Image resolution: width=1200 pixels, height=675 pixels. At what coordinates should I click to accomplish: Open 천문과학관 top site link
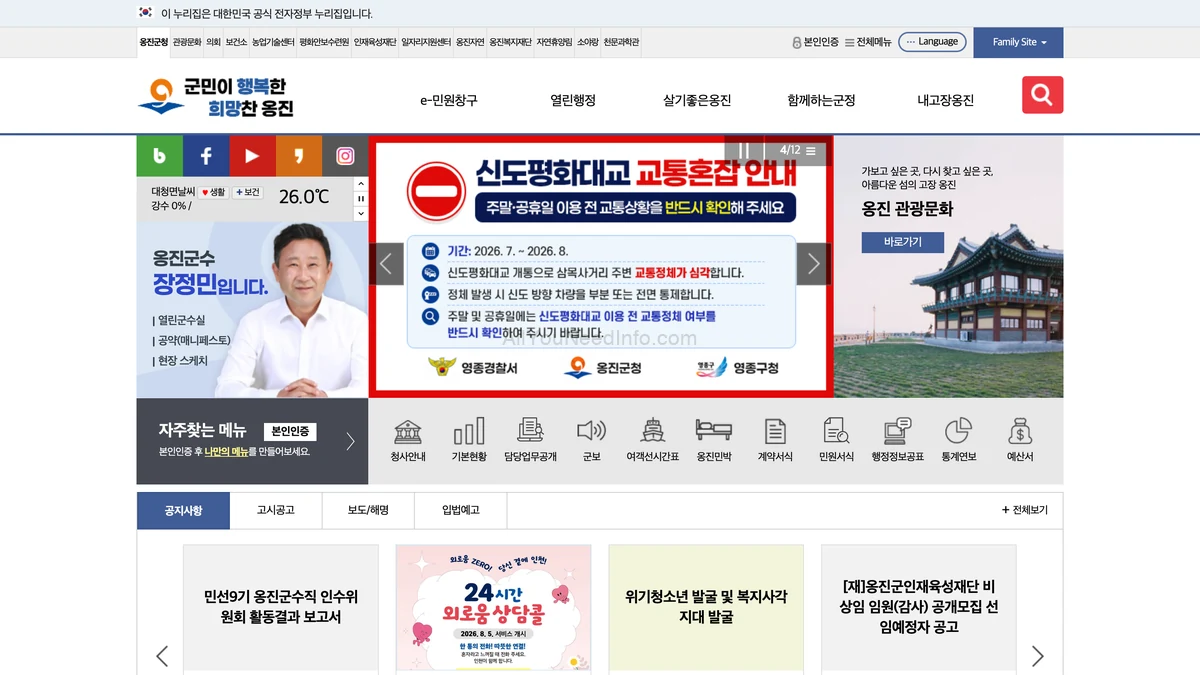coord(621,42)
